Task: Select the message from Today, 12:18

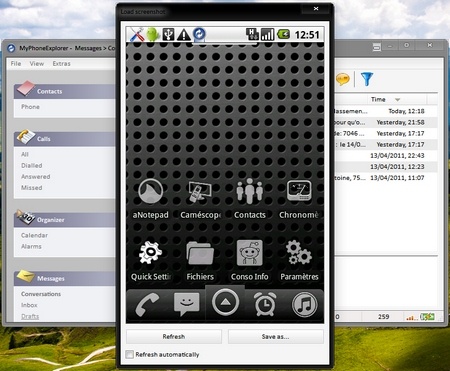Action: pos(386,111)
